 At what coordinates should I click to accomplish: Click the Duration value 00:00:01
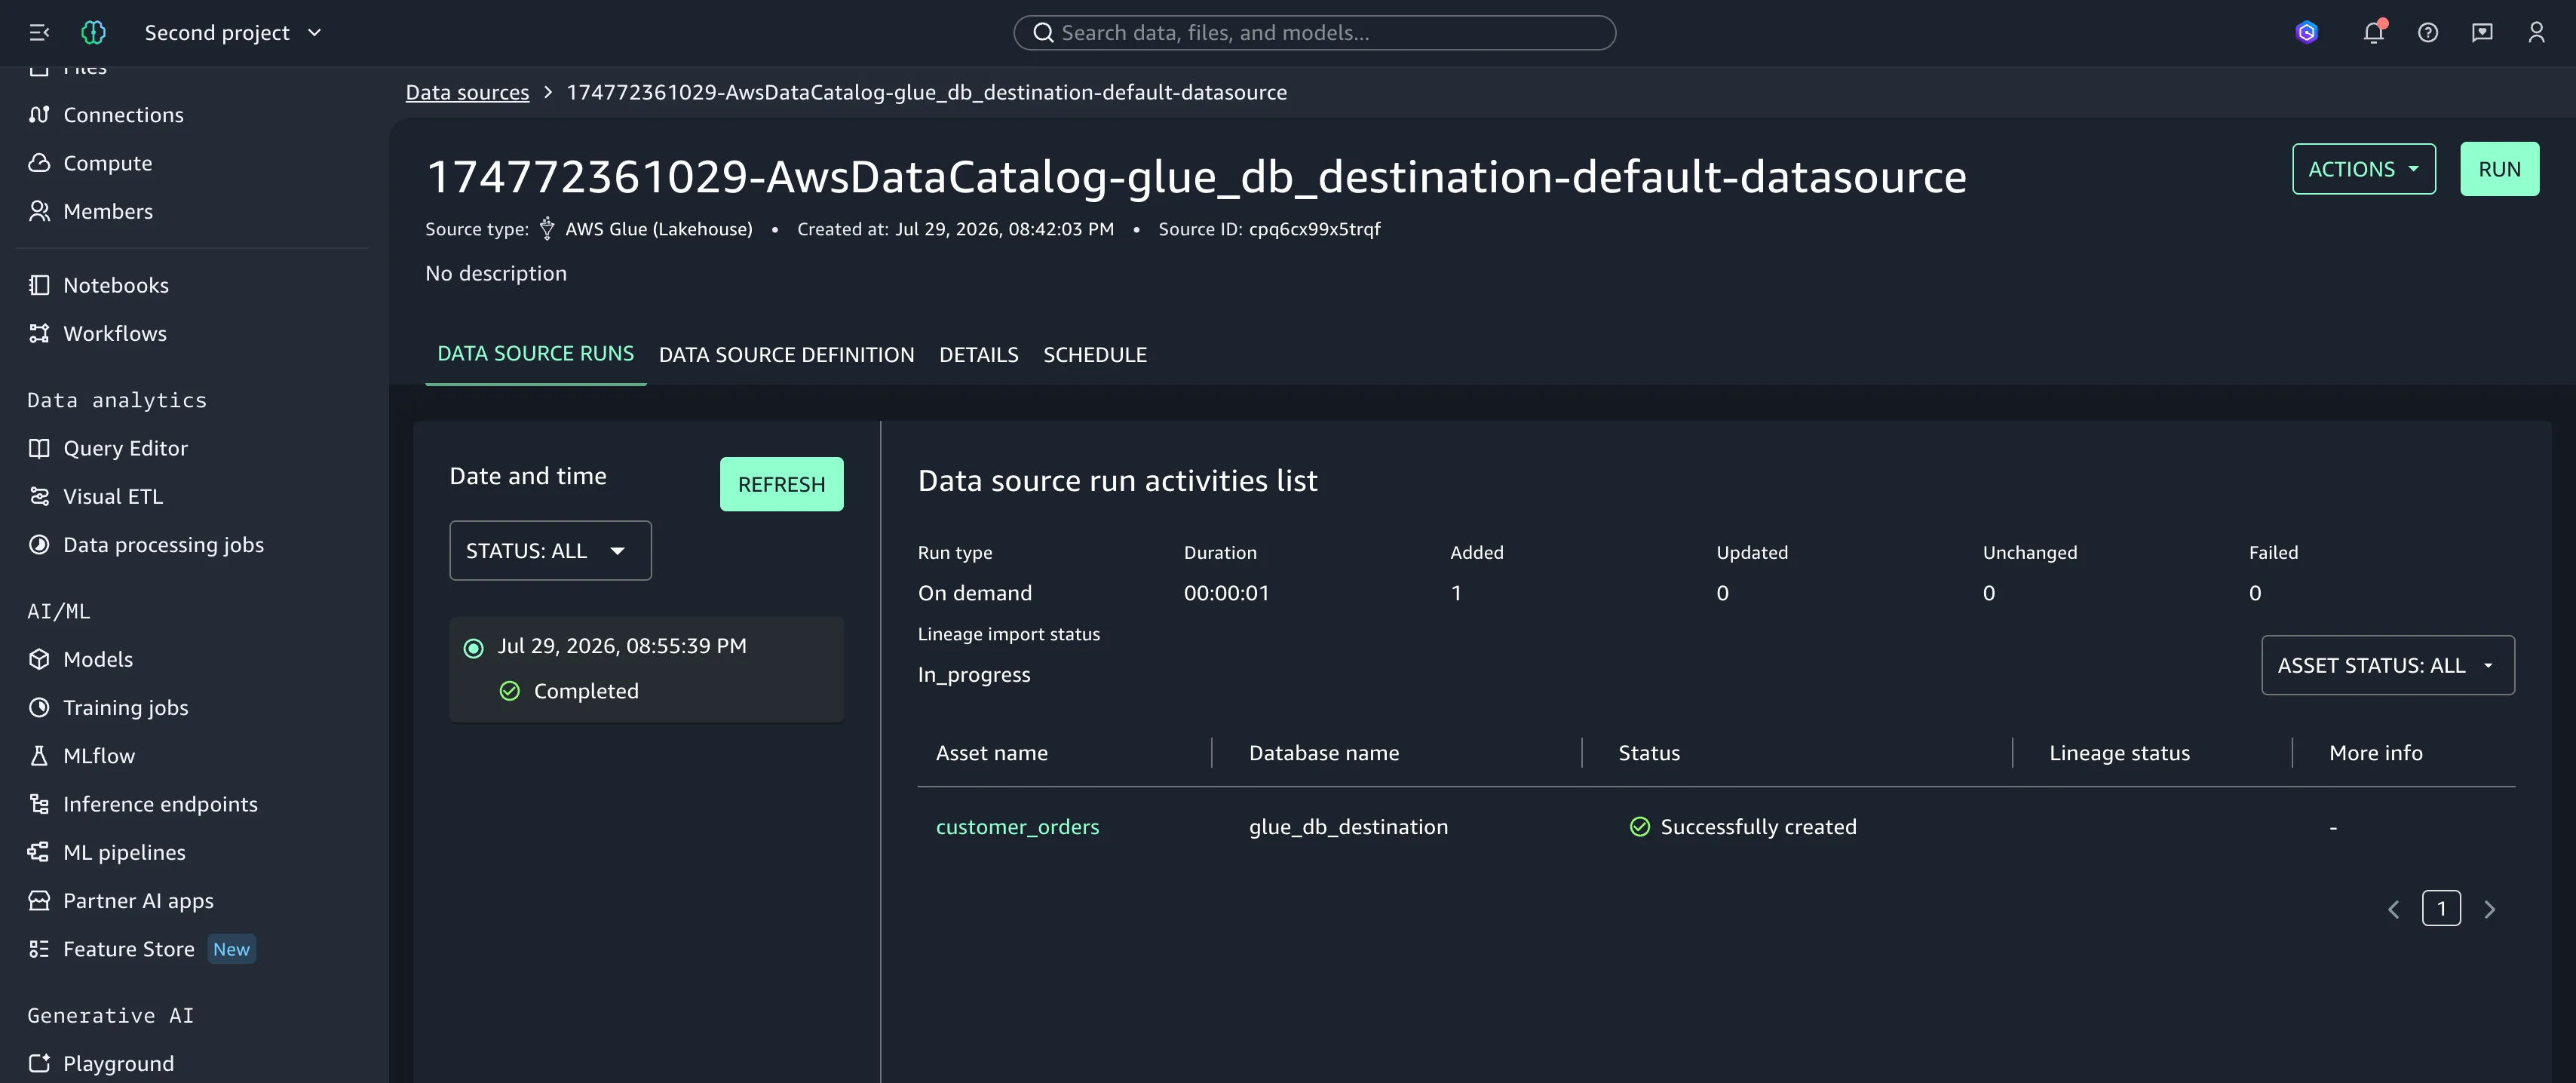[x=1226, y=593]
